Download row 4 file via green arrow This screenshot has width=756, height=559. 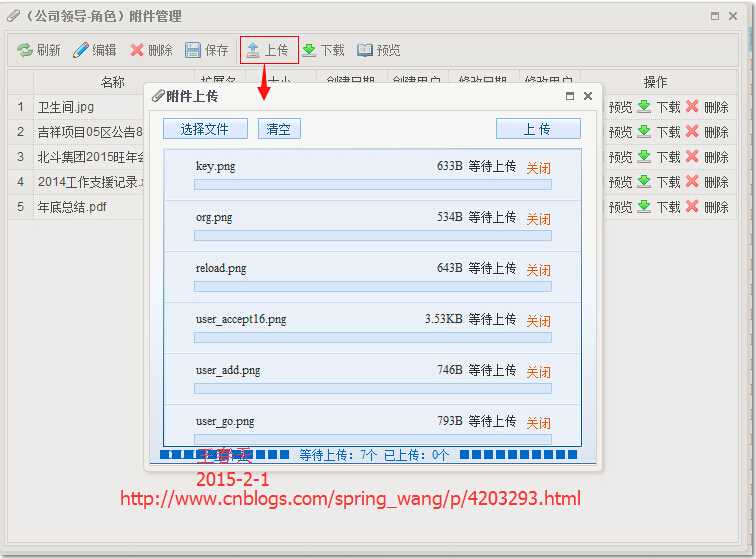pos(644,182)
